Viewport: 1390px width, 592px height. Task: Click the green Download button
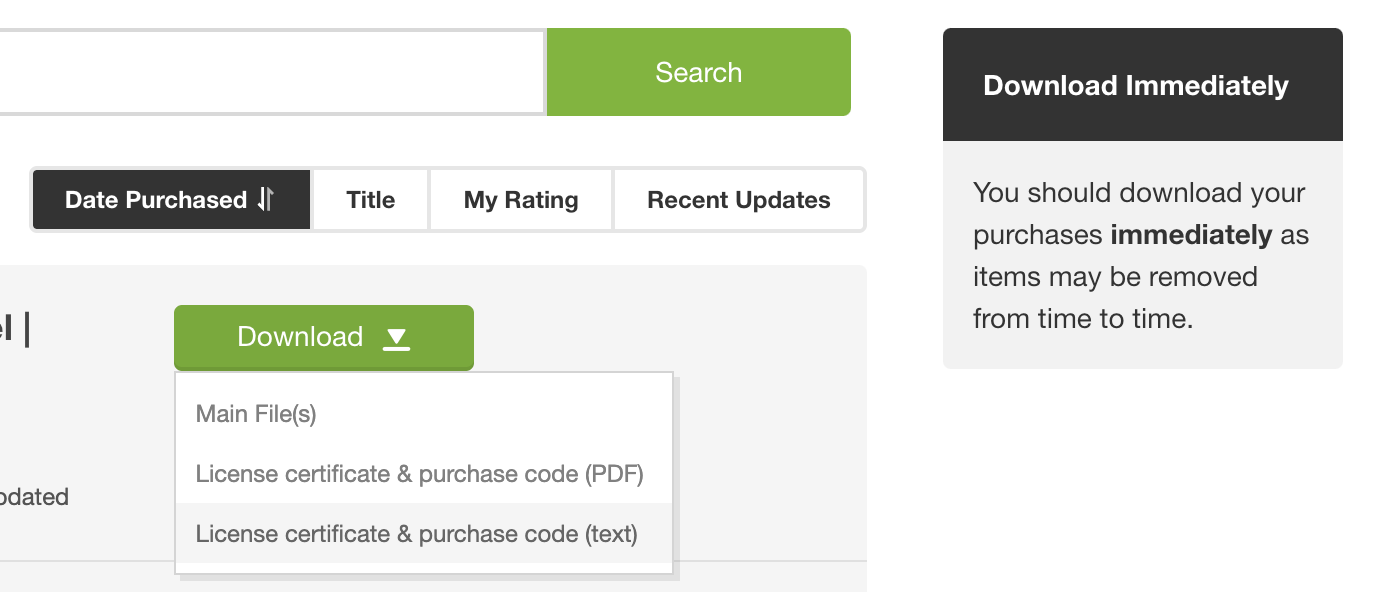[x=323, y=337]
